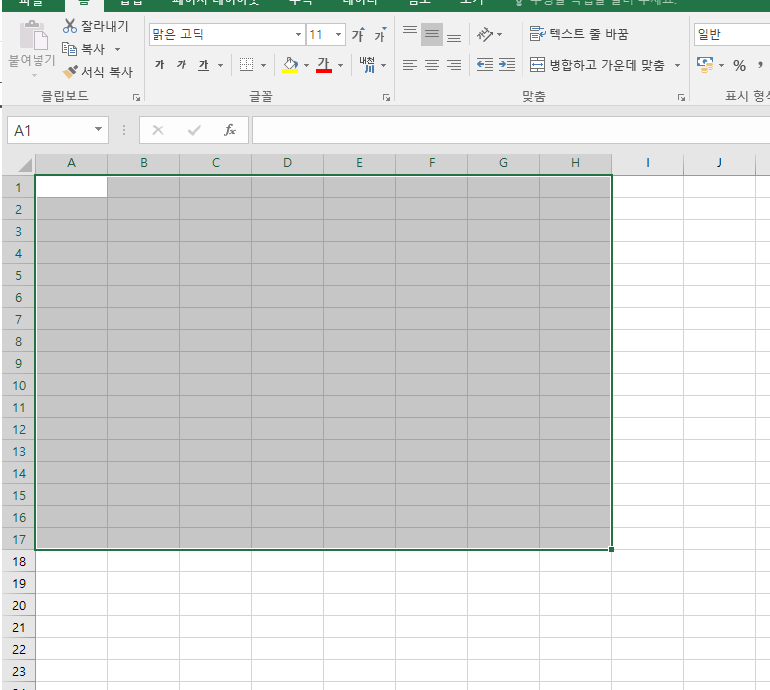Apply cell borders with the border icon
The height and width of the screenshot is (690, 770).
[246, 65]
